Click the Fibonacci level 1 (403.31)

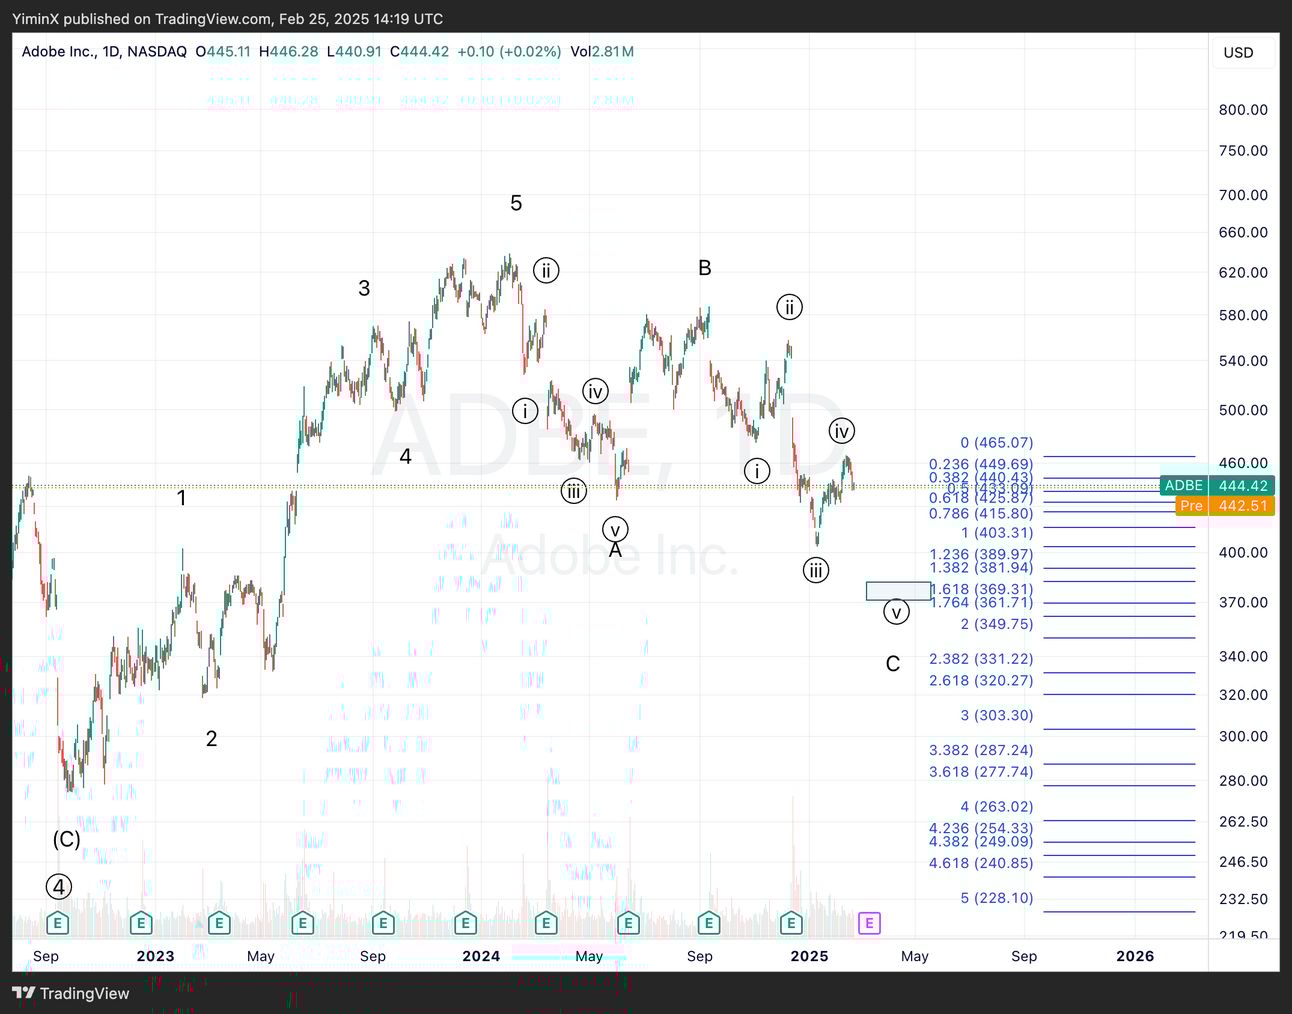(x=997, y=533)
